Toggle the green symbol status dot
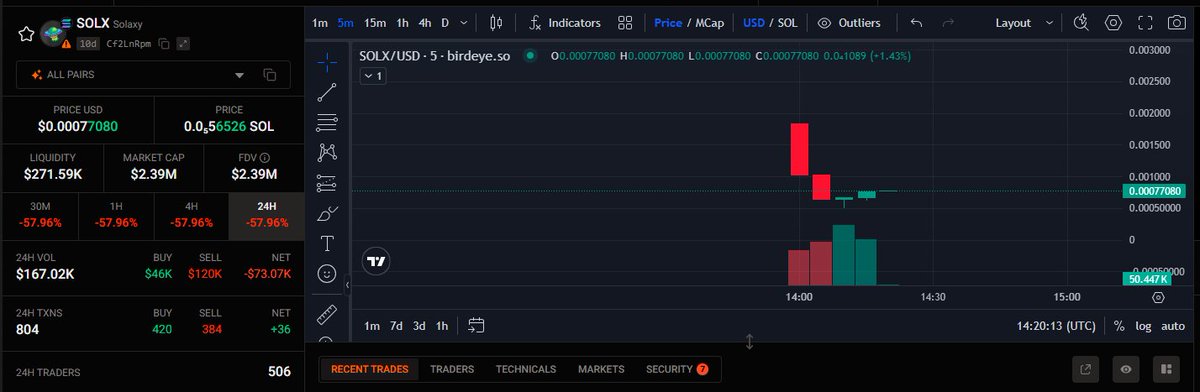 pos(529,56)
